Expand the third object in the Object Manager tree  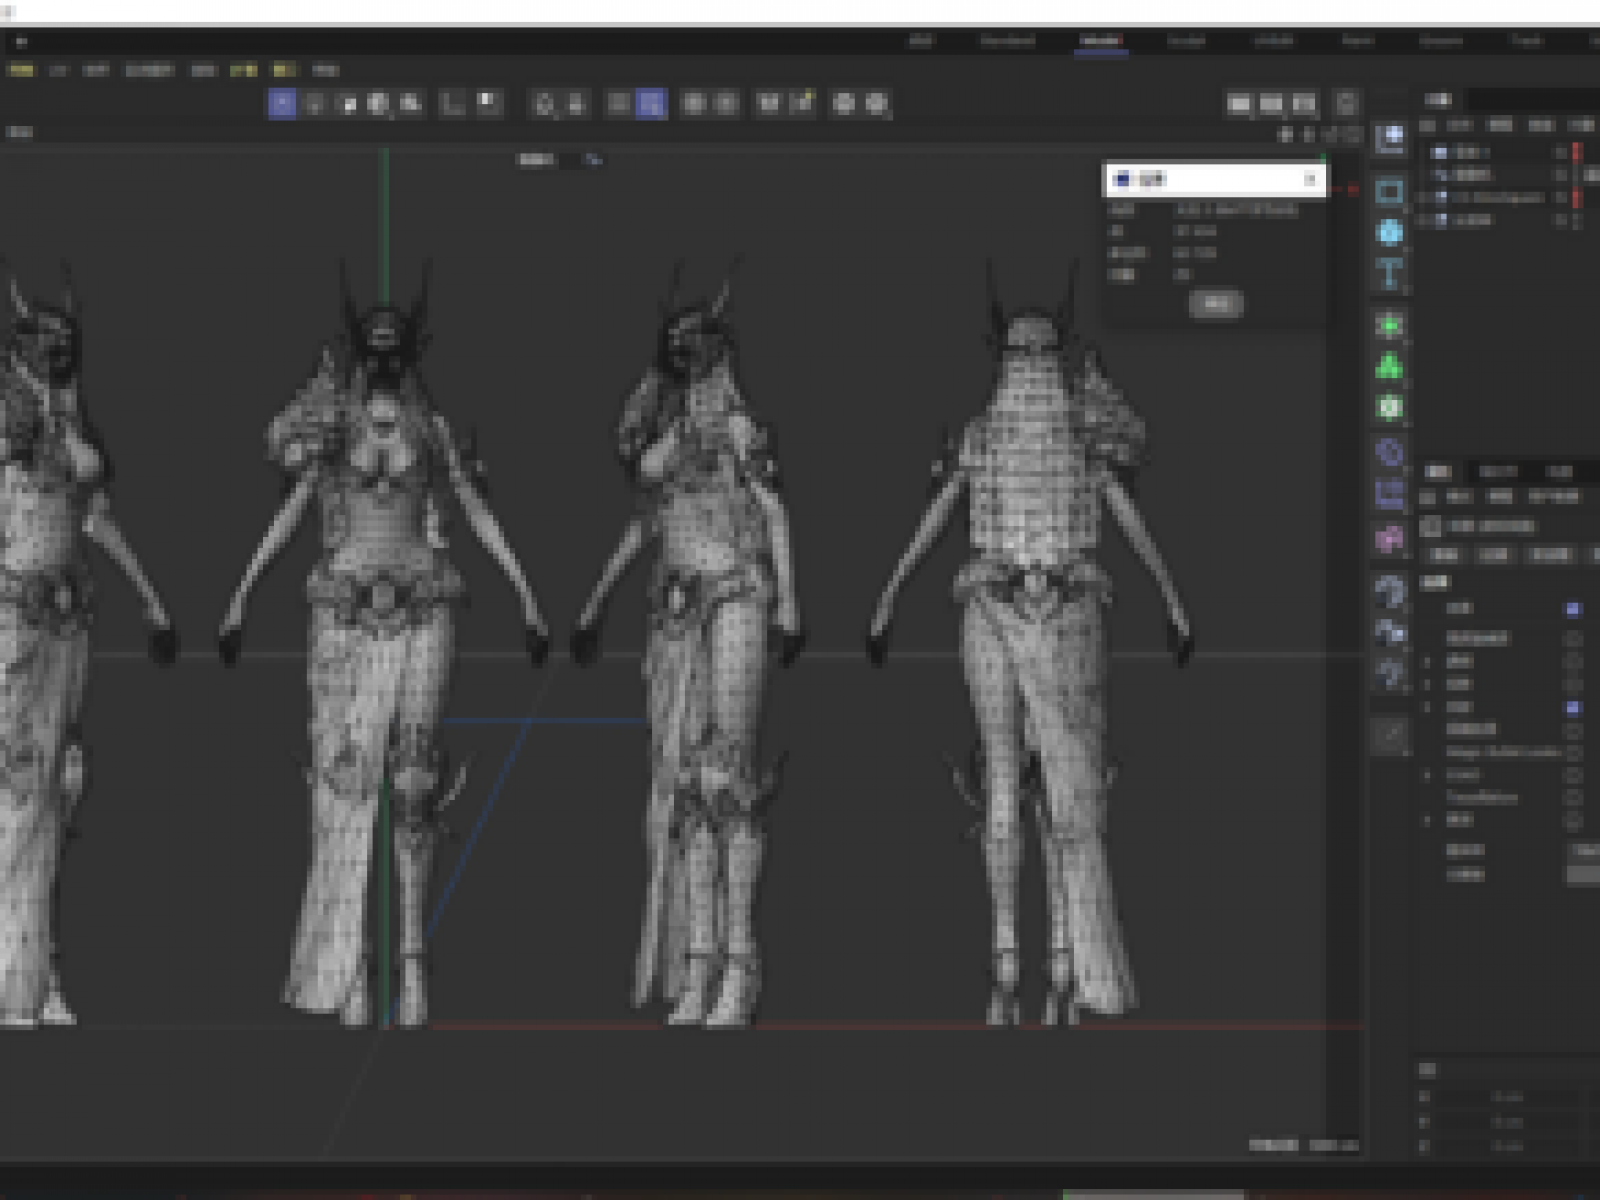[x=1423, y=198]
